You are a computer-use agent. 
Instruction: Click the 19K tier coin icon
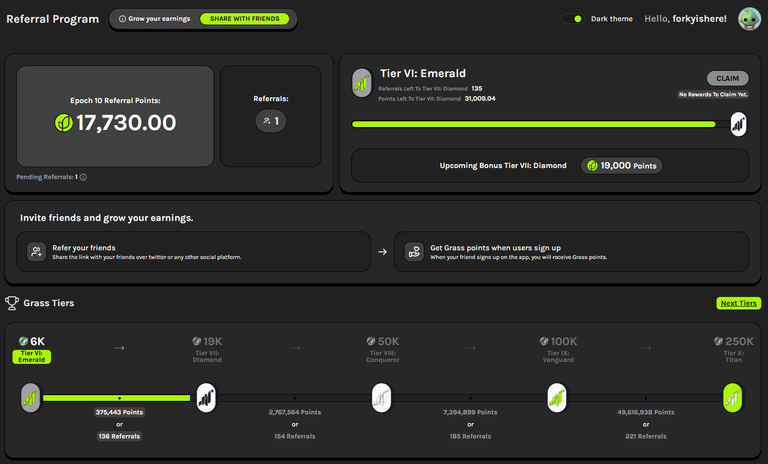pos(197,341)
